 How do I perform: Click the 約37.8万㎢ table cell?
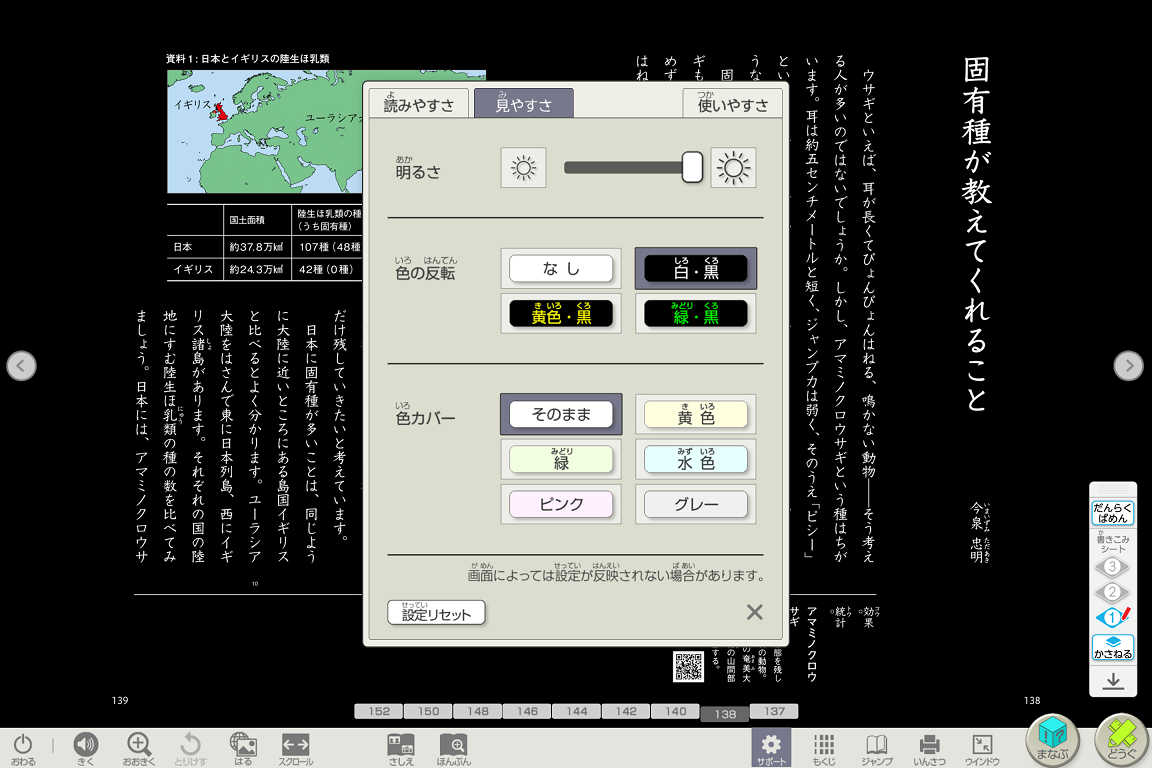[x=256, y=247]
